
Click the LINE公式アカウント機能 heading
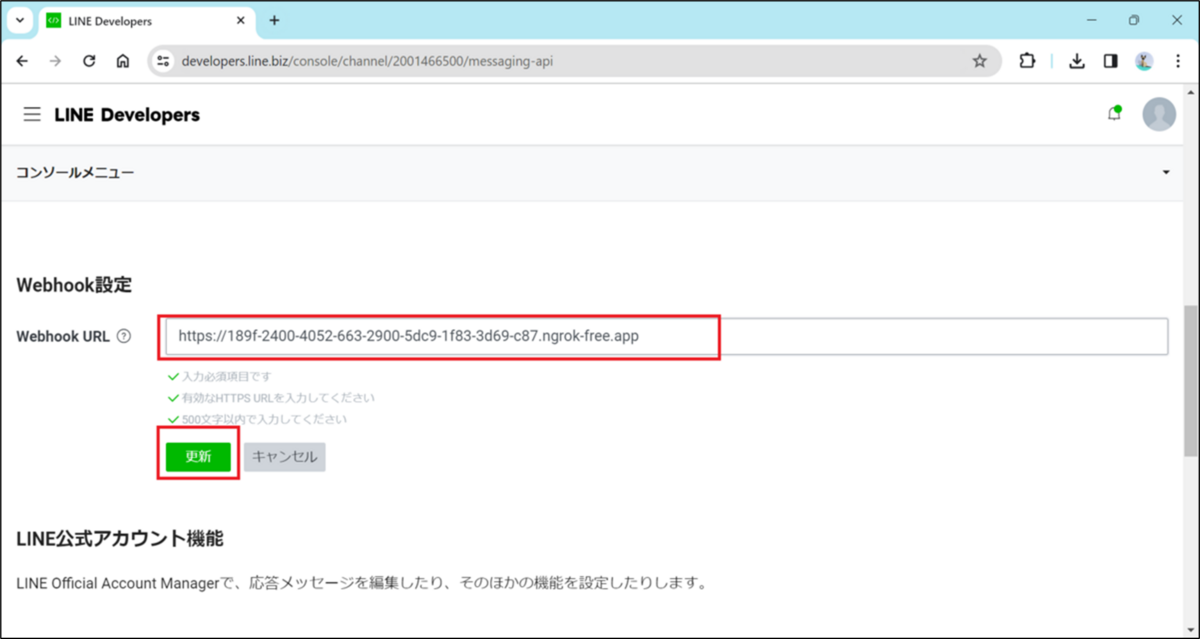click(x=120, y=539)
